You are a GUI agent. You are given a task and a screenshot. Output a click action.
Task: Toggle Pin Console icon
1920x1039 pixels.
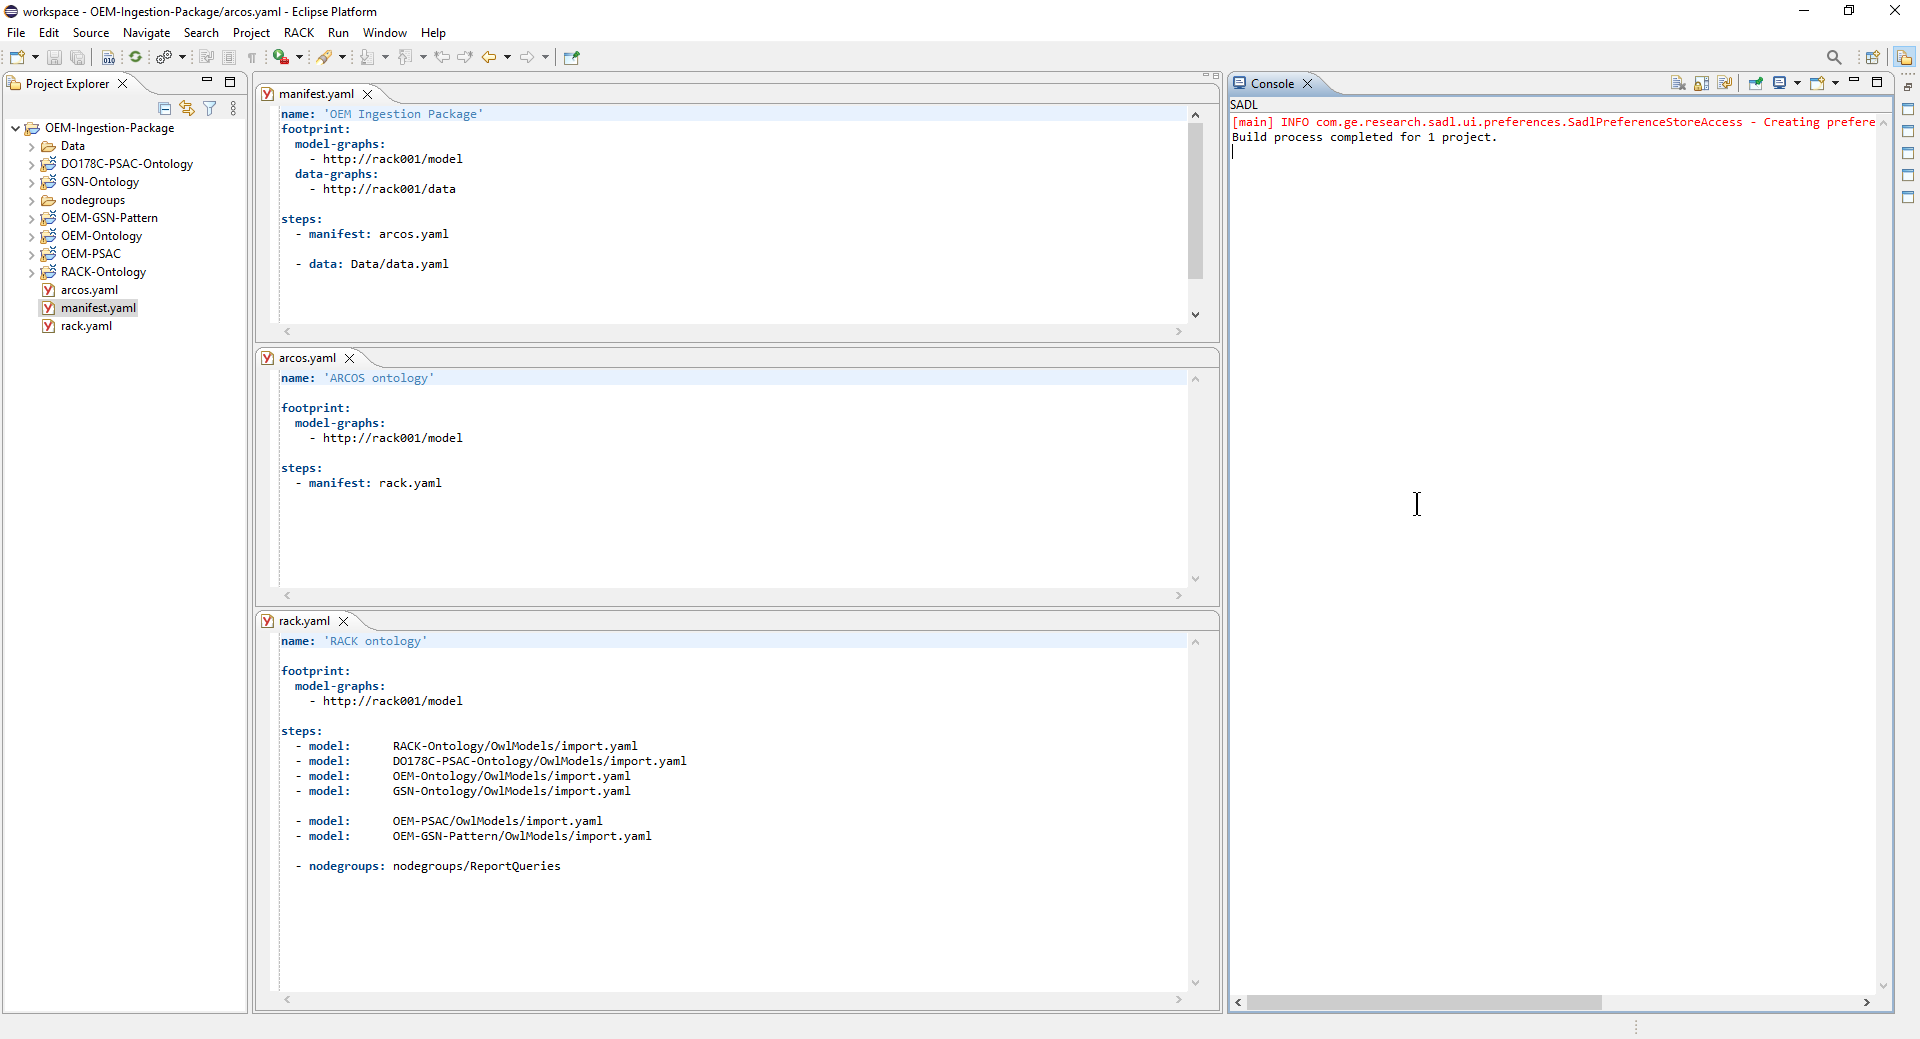point(1755,83)
